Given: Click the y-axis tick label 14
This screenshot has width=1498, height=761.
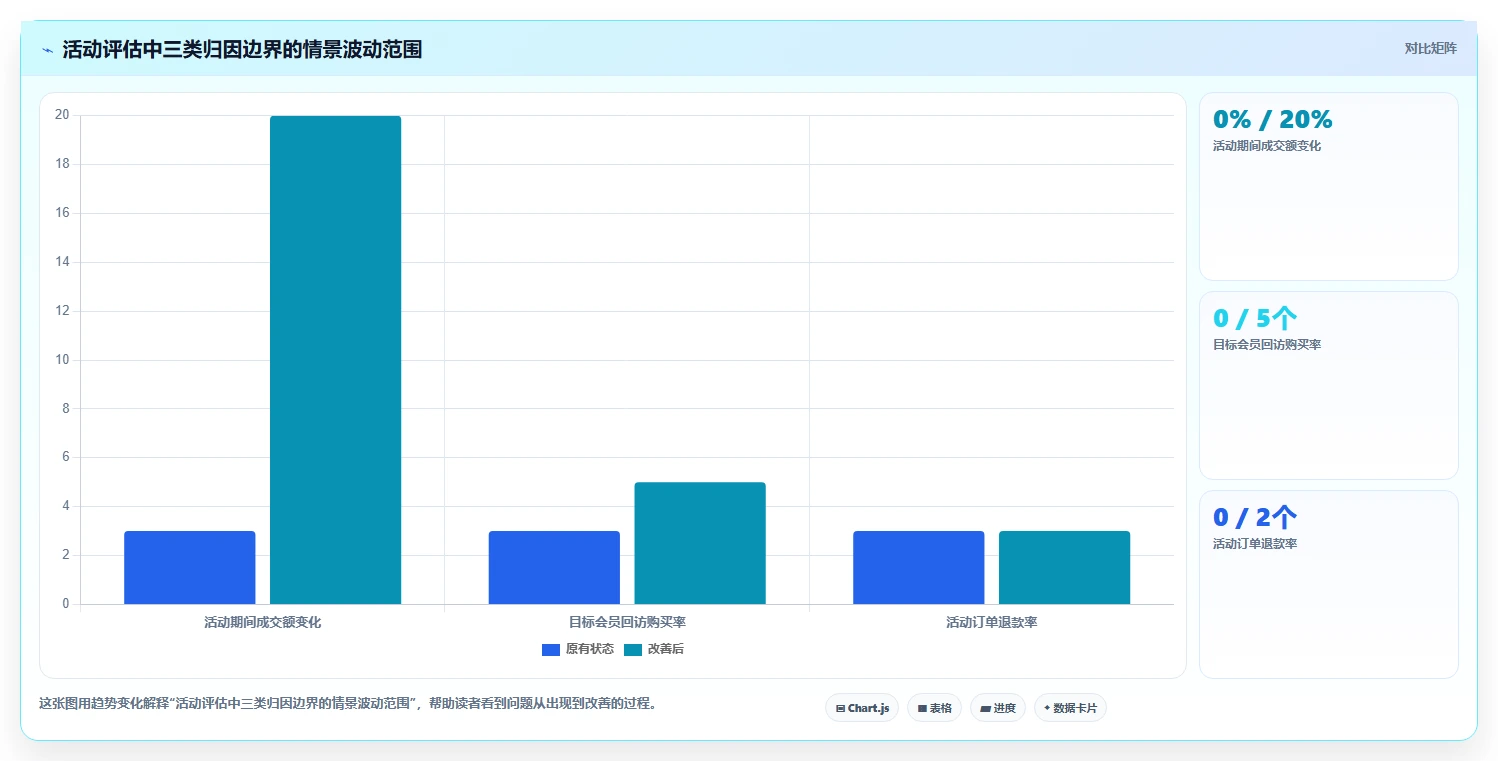Looking at the screenshot, I should click(x=62, y=262).
